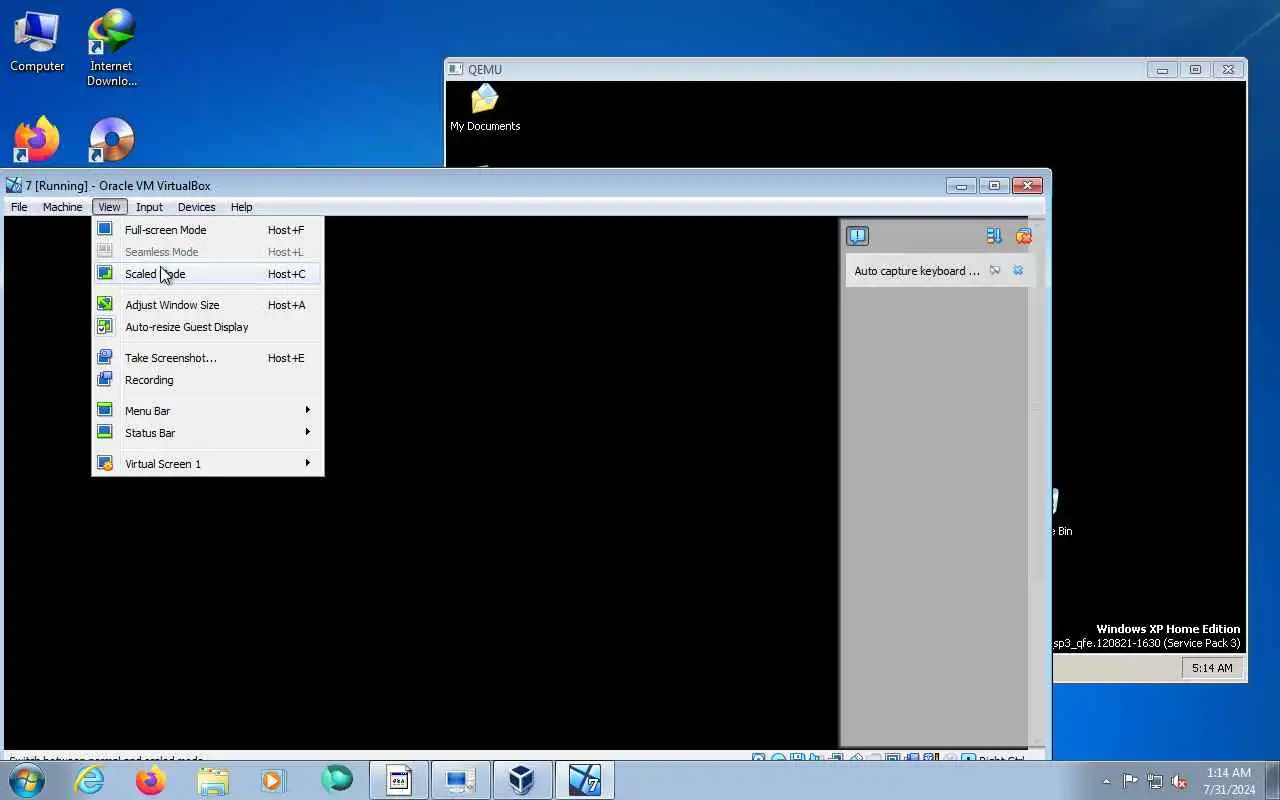Click the delete all notifications icon
This screenshot has height=800, width=1280.
click(x=1023, y=236)
